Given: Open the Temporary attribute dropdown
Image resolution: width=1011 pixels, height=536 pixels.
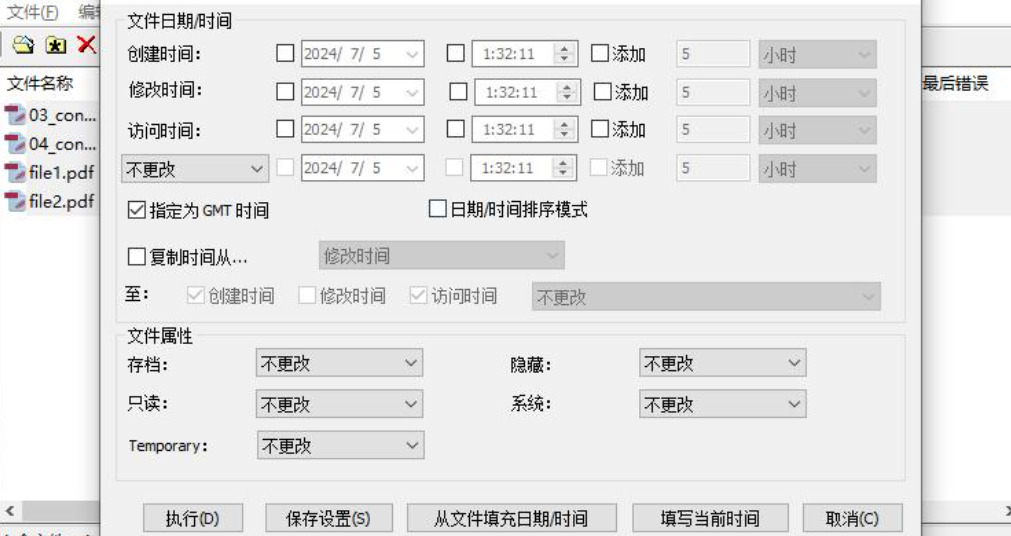Looking at the screenshot, I should tap(340, 445).
